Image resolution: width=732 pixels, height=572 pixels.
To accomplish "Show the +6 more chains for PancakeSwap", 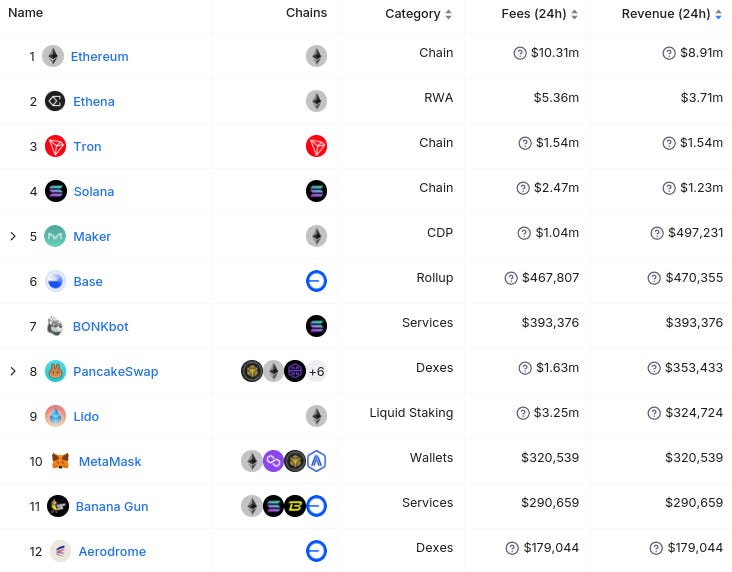I will click(x=317, y=372).
